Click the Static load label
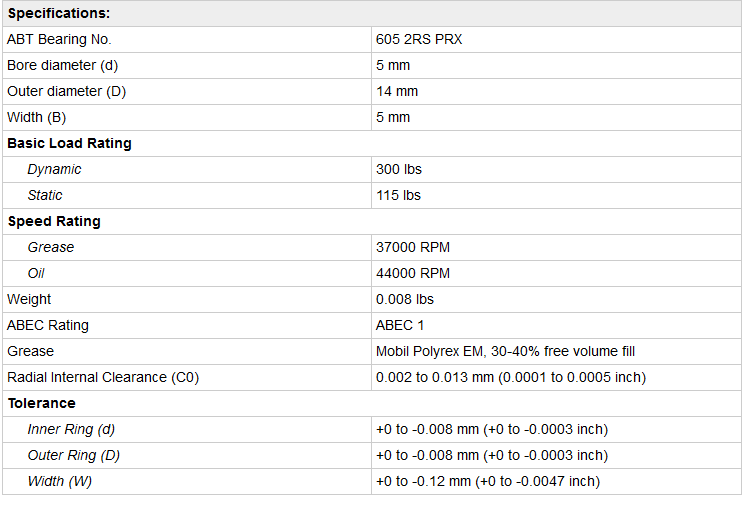 click(x=45, y=195)
